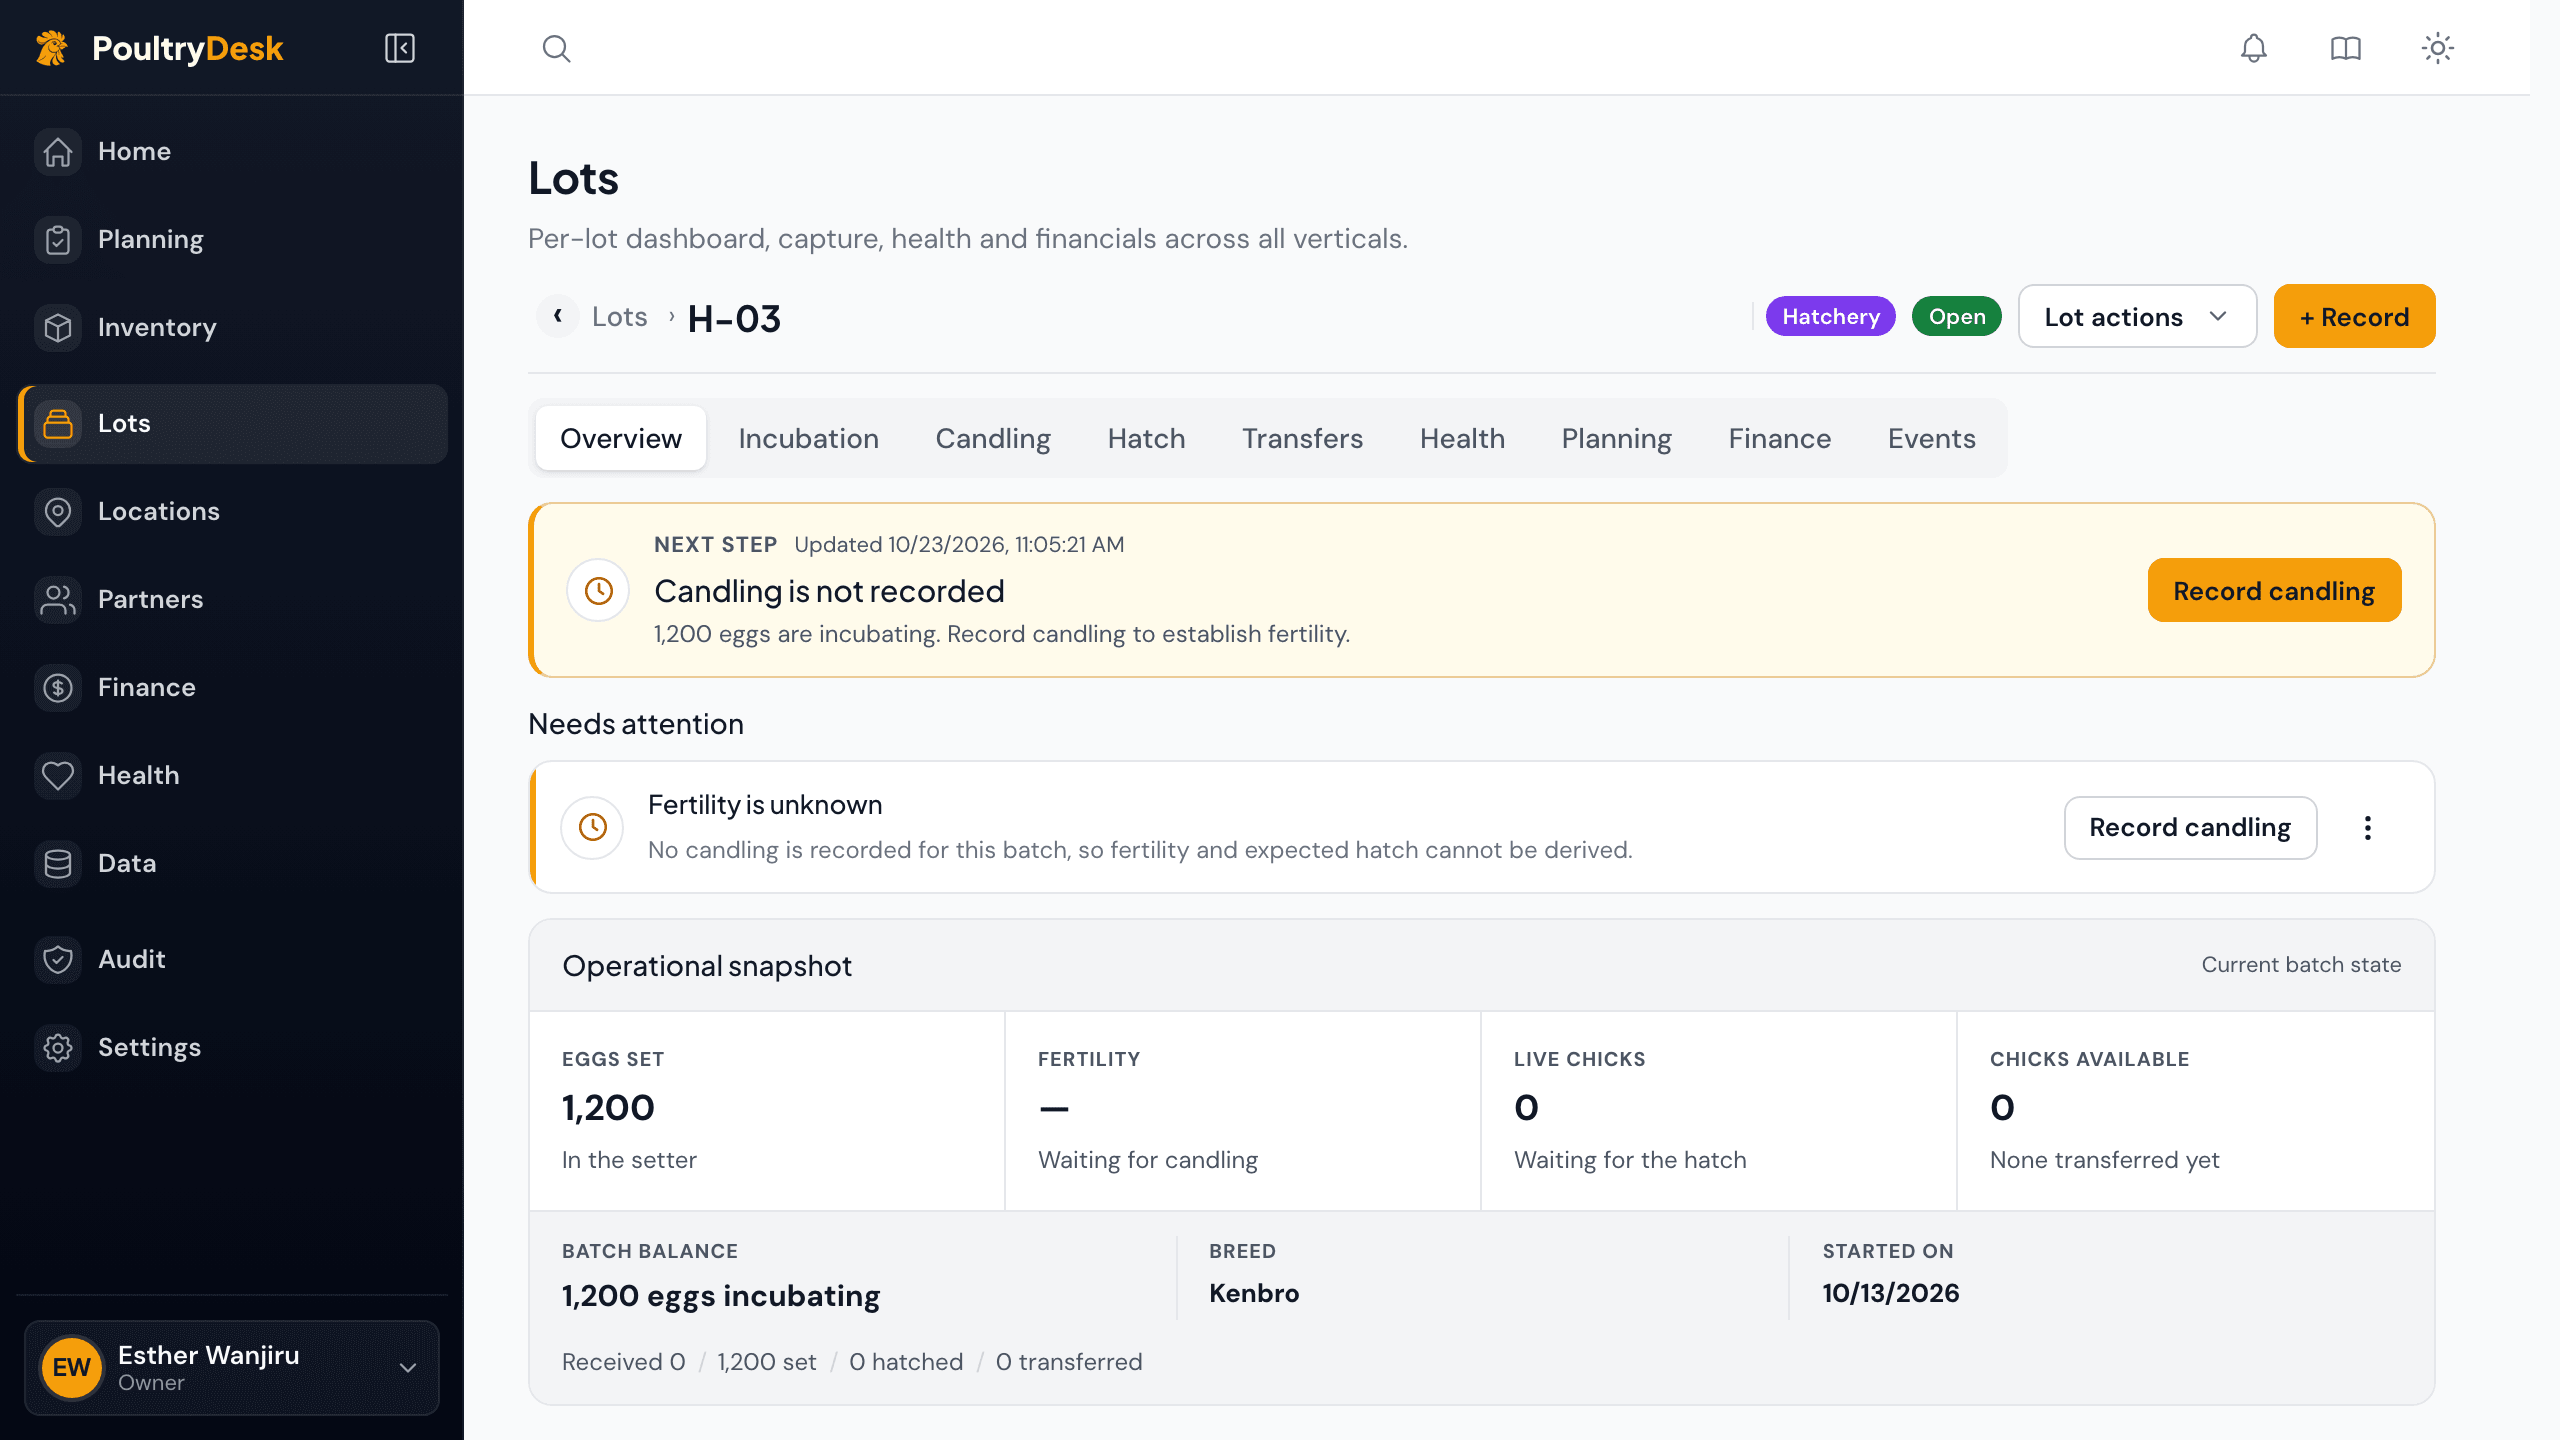Switch to the Events tab
Screen dimensions: 2560x1440
click(1931, 438)
